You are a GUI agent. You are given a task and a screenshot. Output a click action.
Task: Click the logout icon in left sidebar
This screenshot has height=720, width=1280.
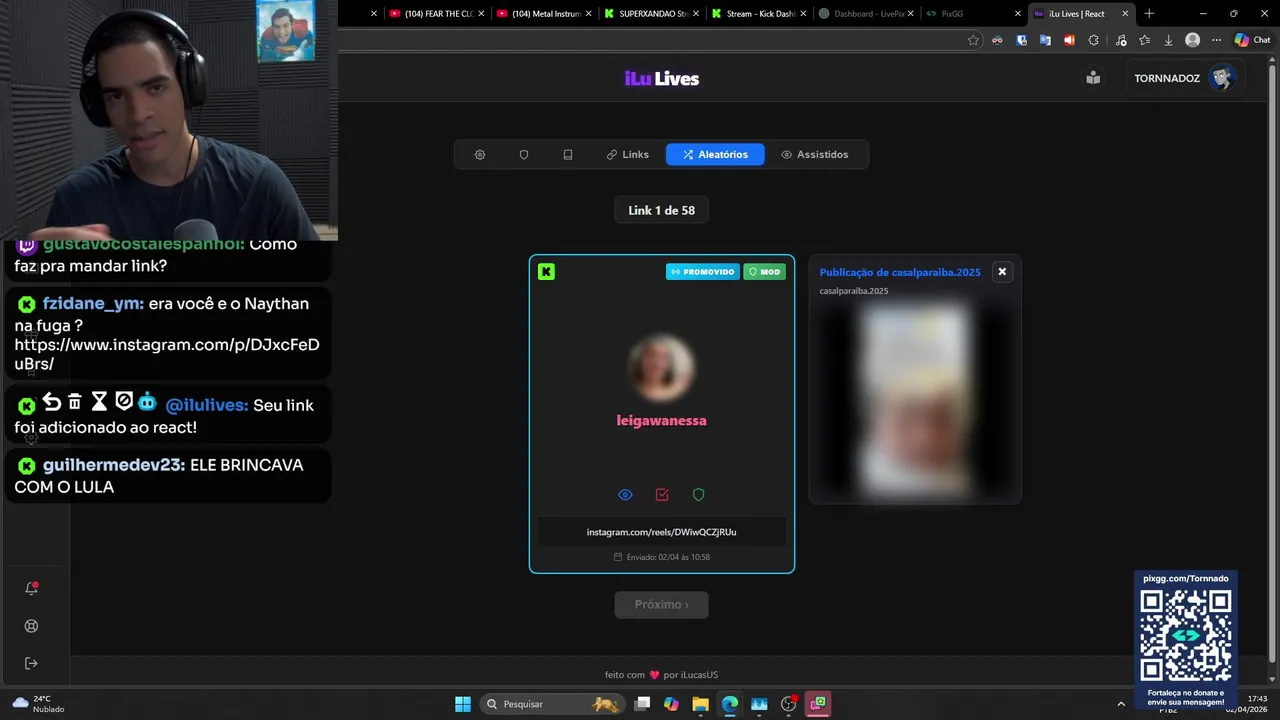[31, 663]
